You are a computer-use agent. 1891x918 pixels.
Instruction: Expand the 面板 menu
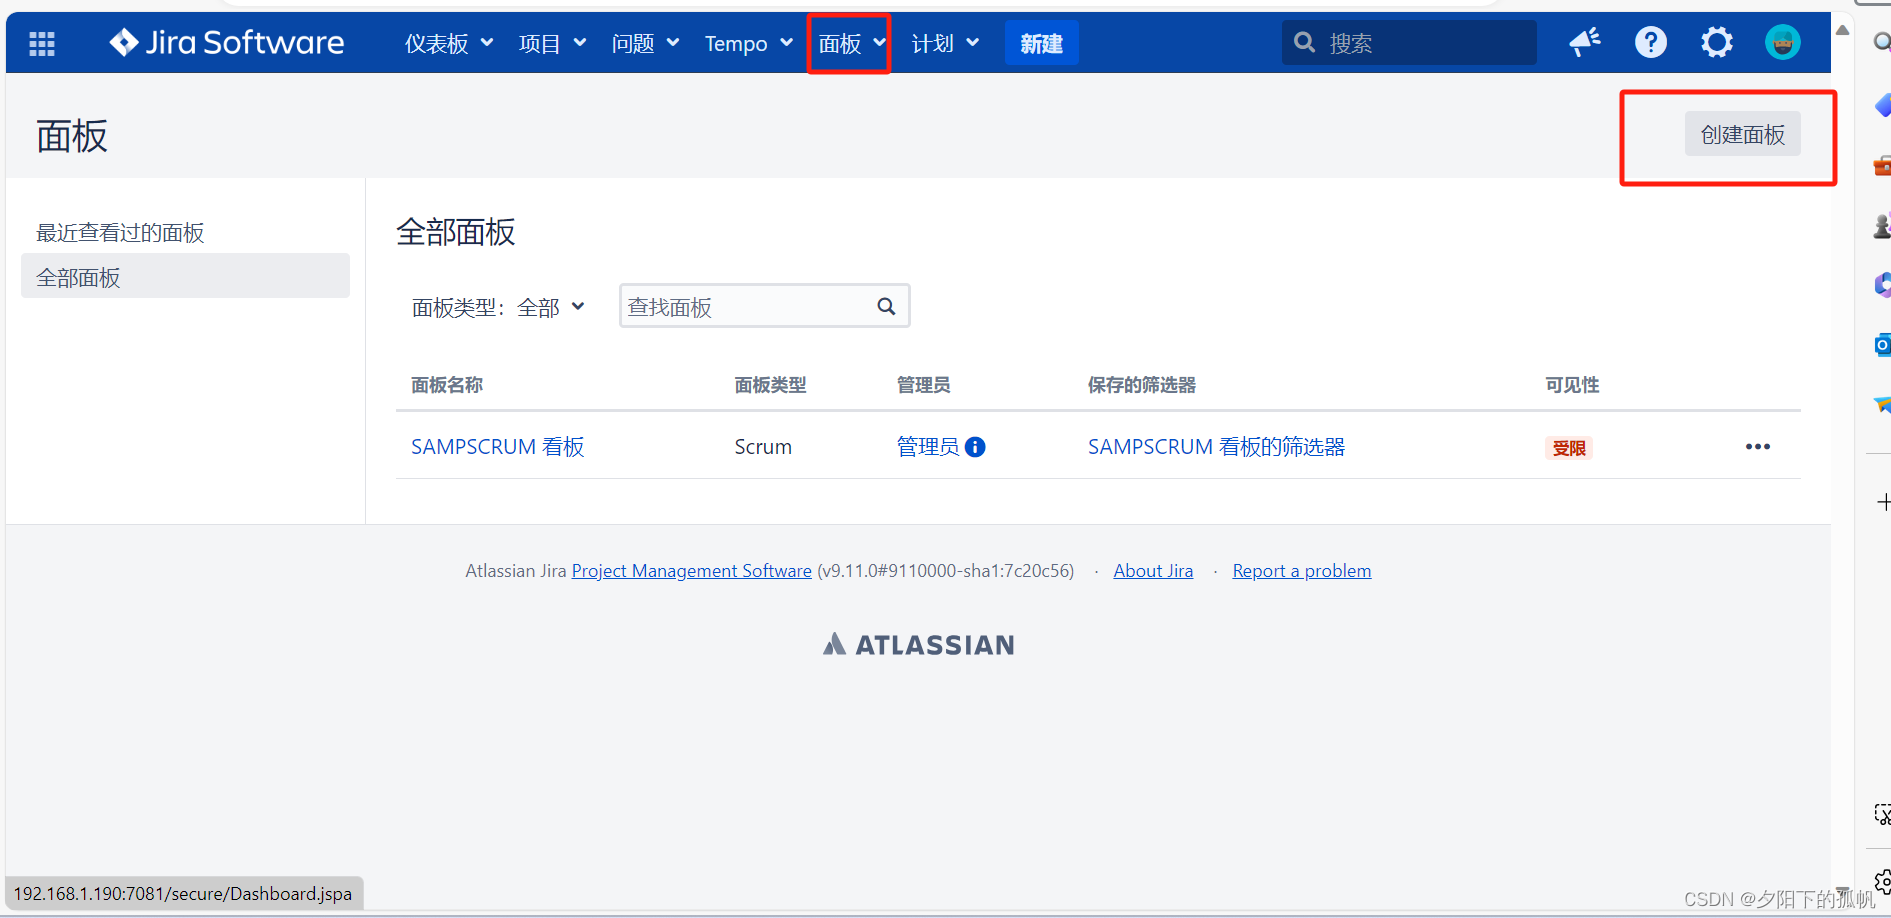click(x=852, y=43)
